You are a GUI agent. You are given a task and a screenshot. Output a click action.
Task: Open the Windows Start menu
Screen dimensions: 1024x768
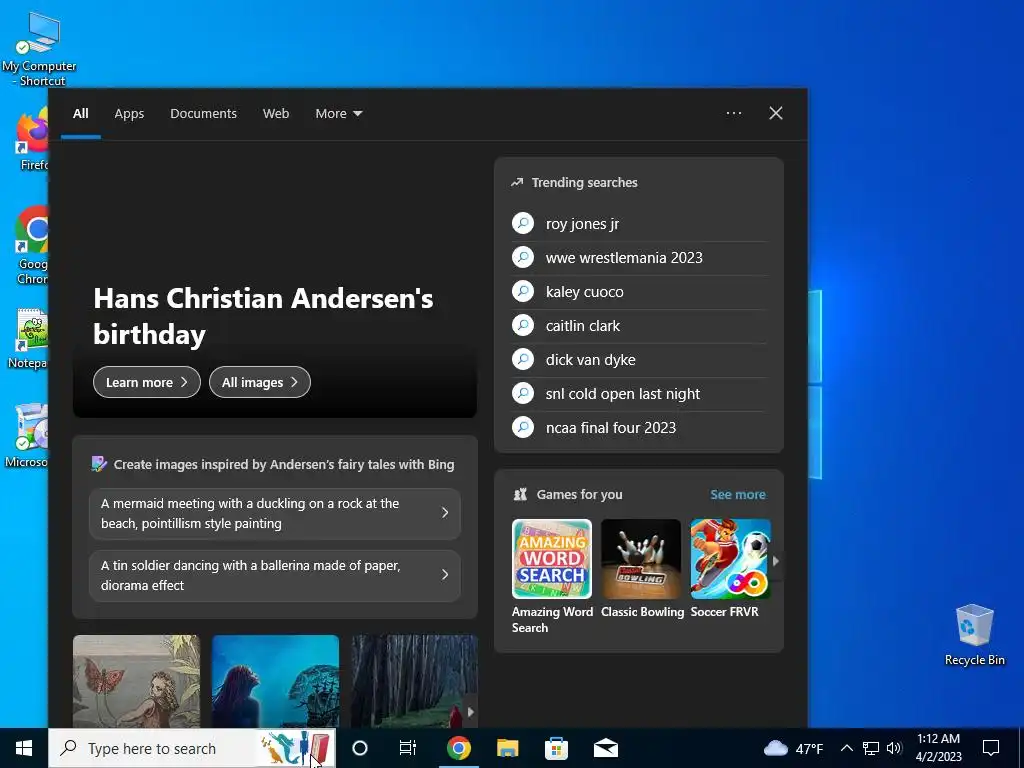[24, 748]
